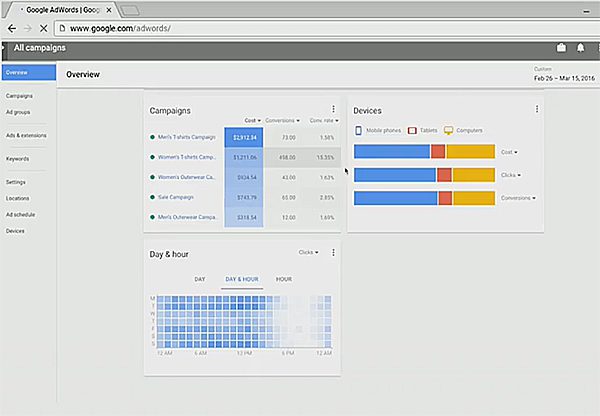This screenshot has height=416, width=600.
Task: Open the notifications bell icon
Action: (580, 48)
